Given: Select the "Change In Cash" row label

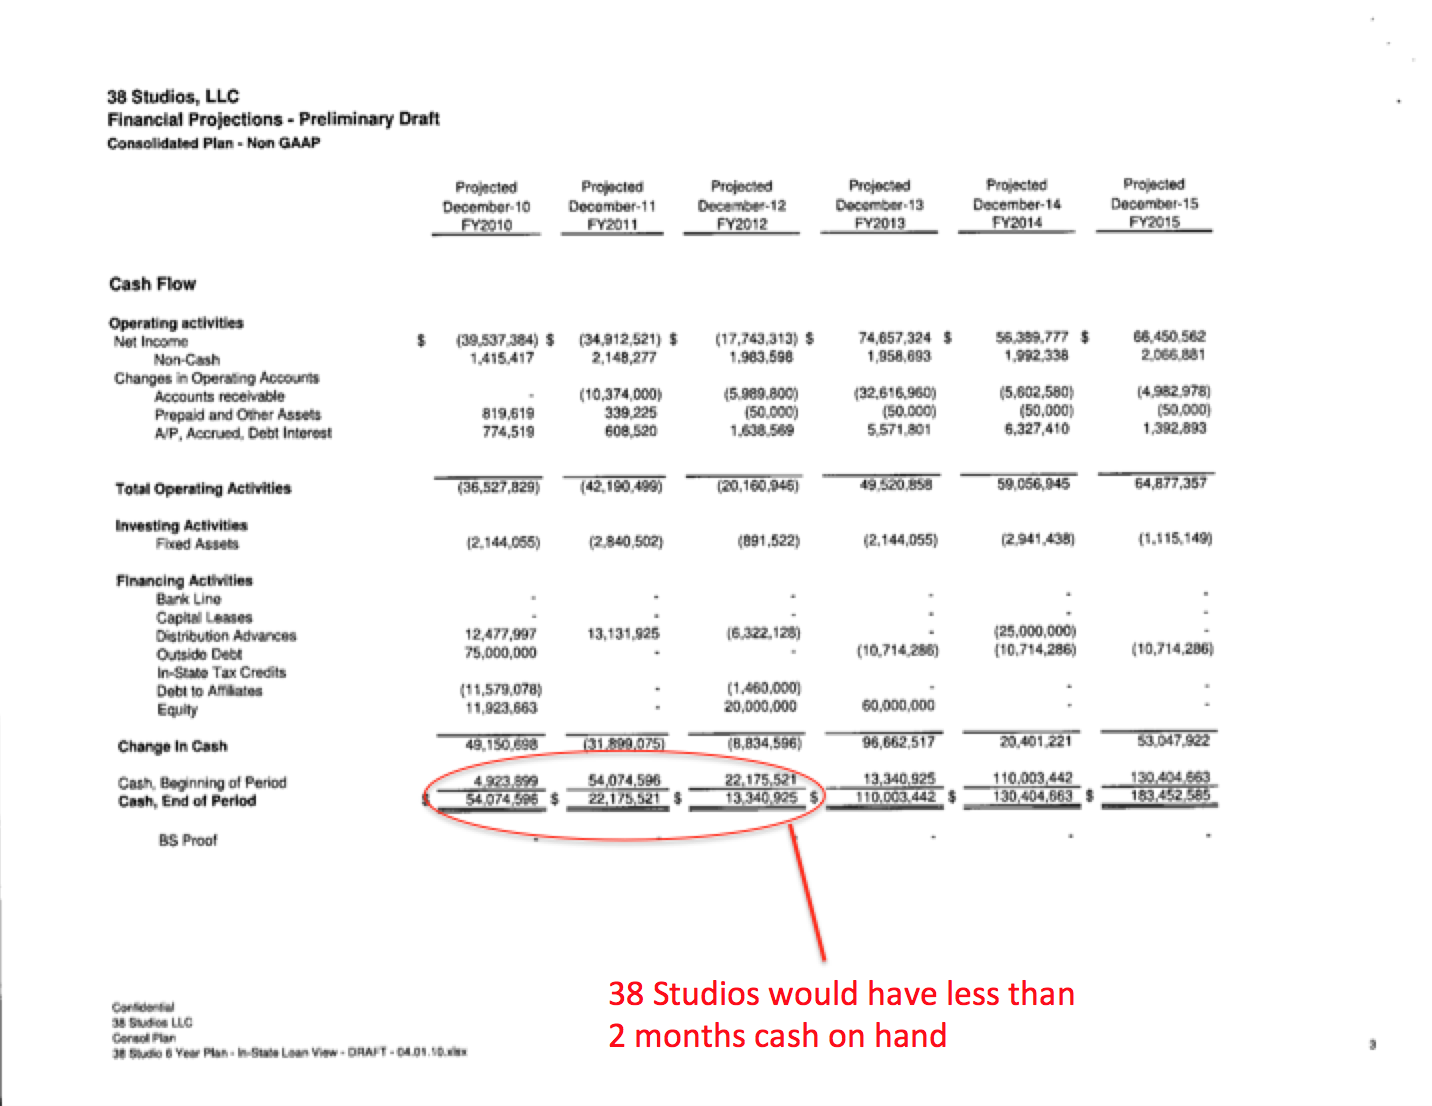Looking at the screenshot, I should pos(172,746).
